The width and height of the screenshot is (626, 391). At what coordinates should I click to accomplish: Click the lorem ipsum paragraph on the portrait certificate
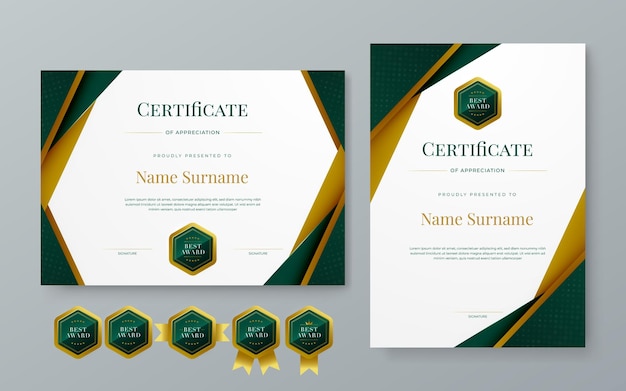point(477,254)
